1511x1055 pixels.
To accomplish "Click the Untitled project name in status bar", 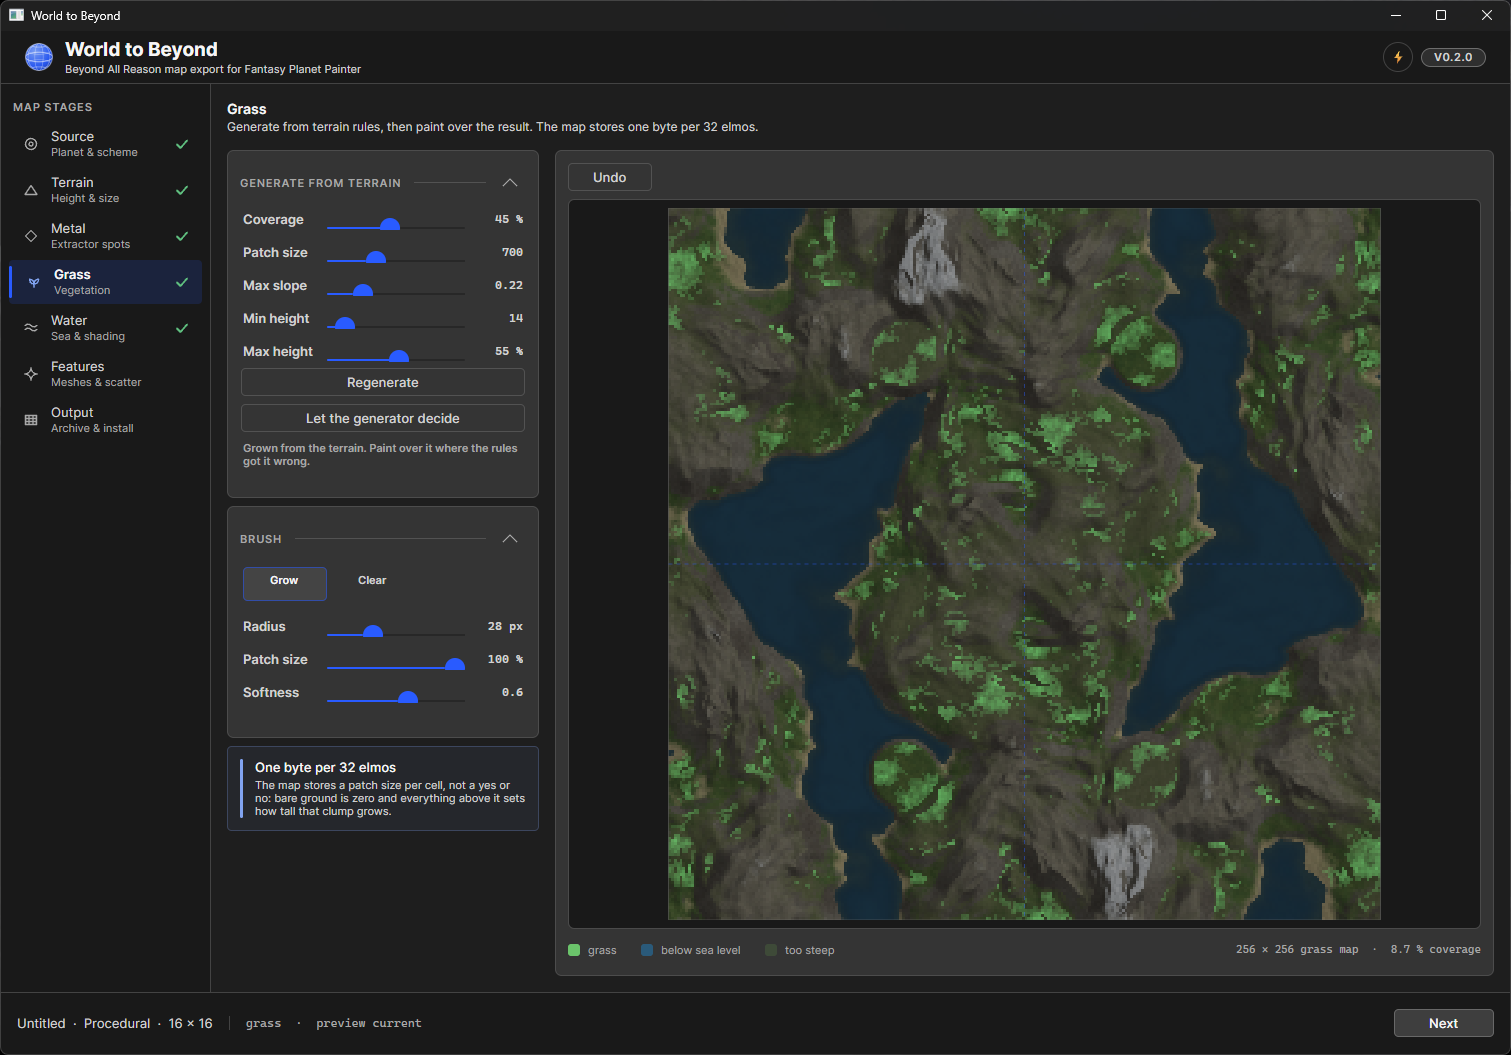I will click(41, 1024).
